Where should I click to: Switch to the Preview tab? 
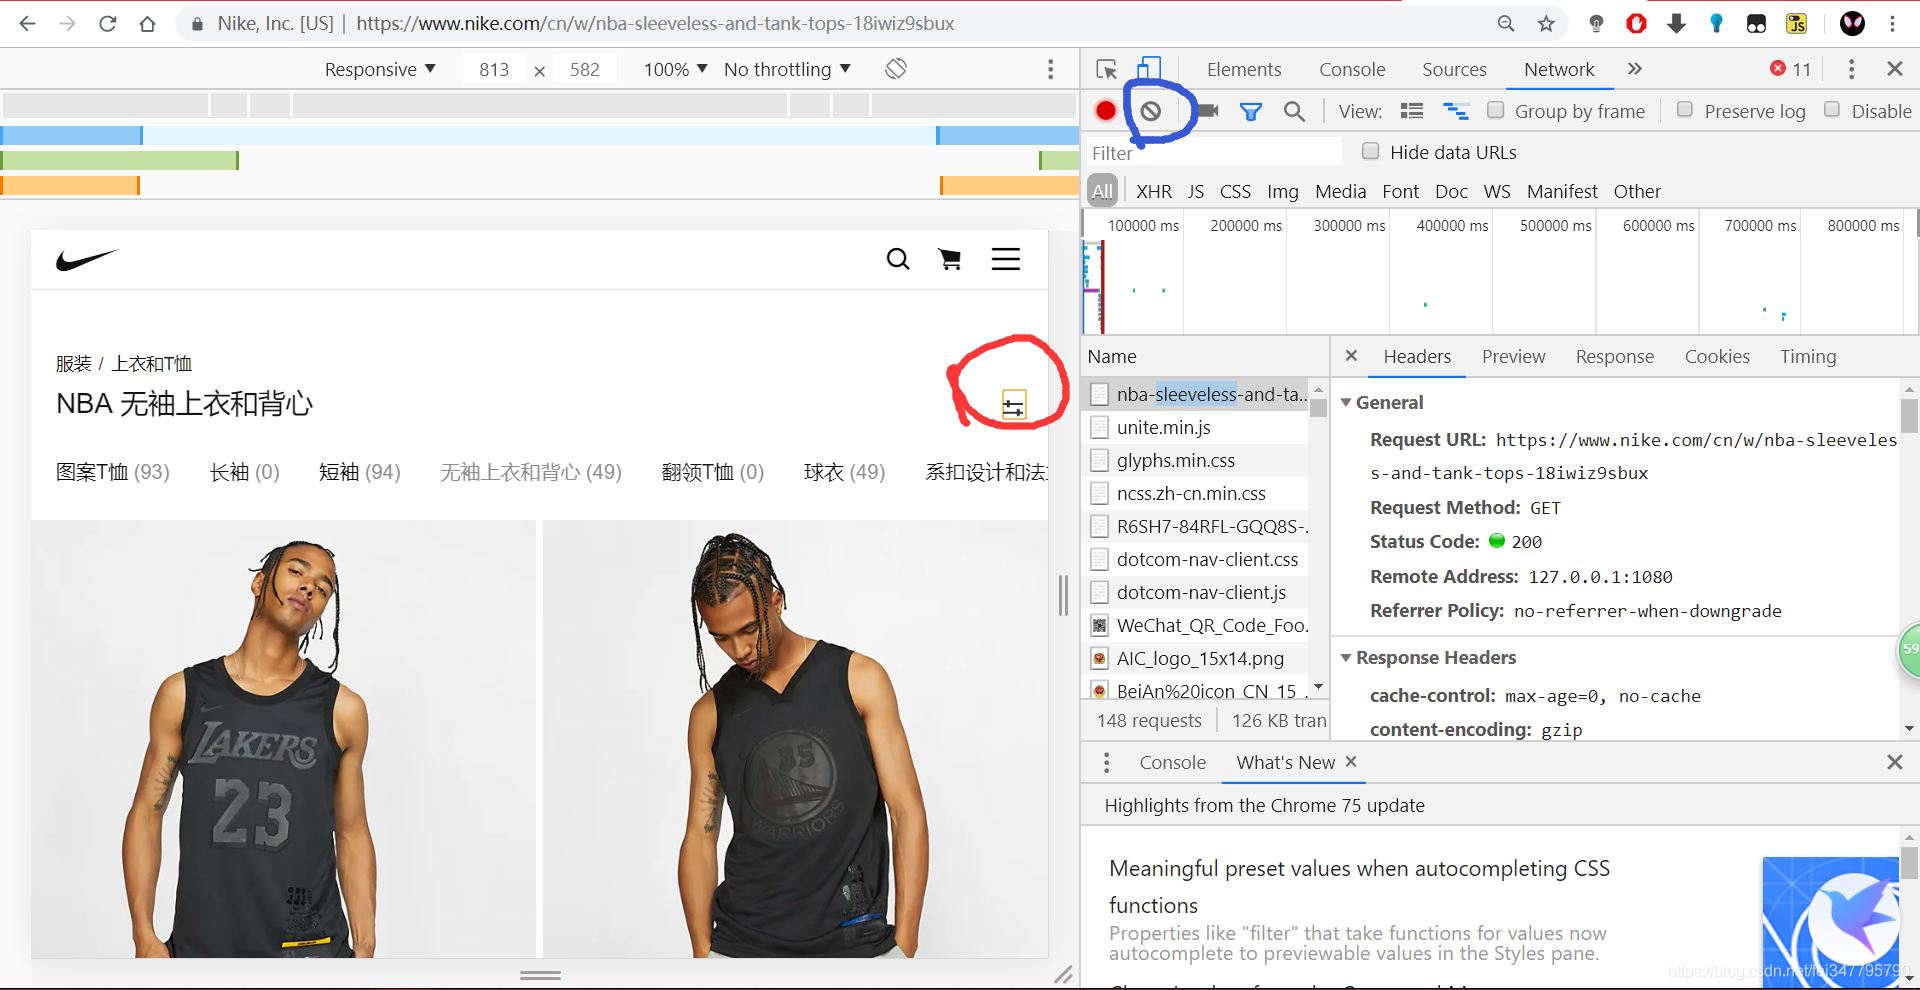tap(1513, 356)
